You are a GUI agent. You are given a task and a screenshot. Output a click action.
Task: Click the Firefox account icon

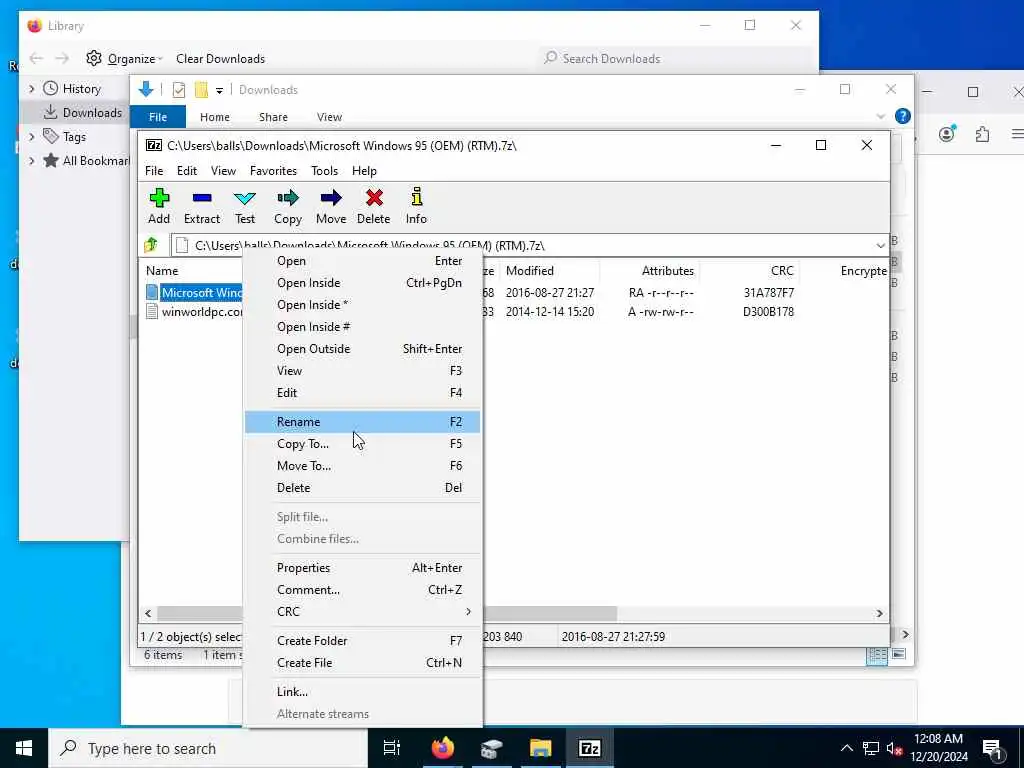pyautogui.click(x=946, y=134)
